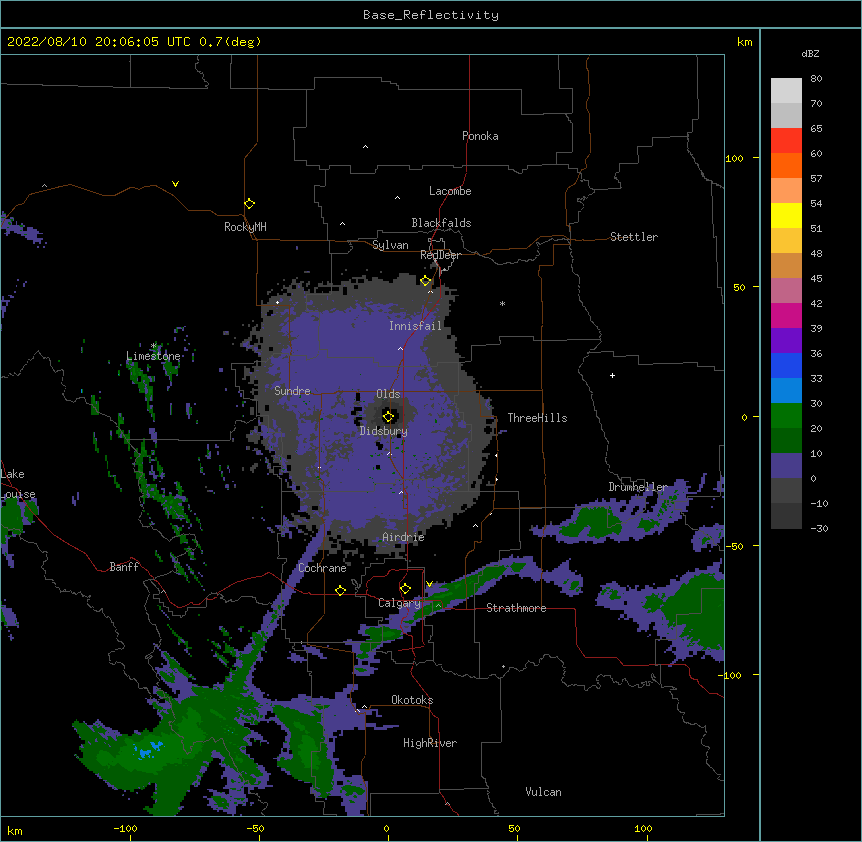862x842 pixels.
Task: Click the Sundre label
Action: pos(292,391)
